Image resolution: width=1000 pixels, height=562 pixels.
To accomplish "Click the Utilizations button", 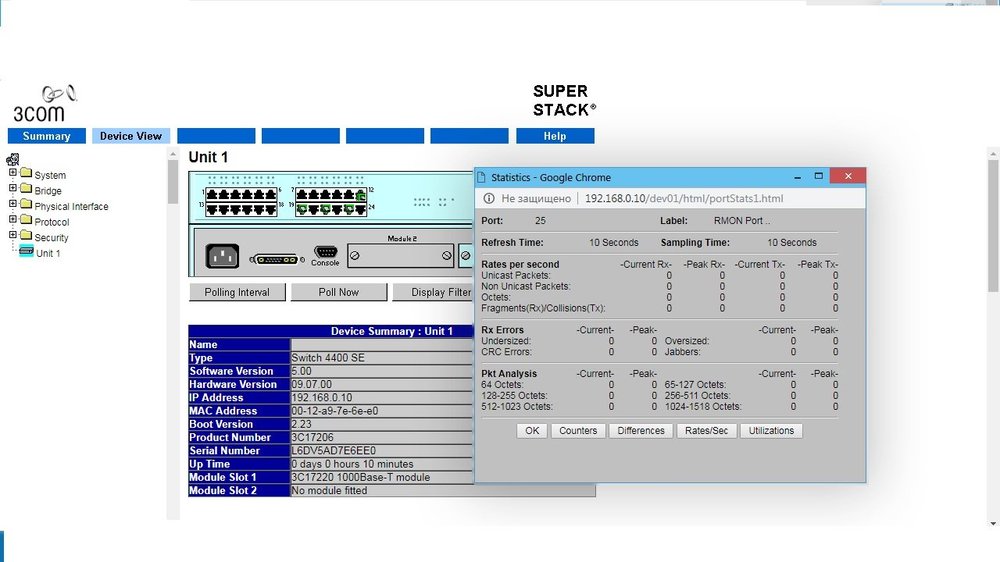I will point(771,430).
